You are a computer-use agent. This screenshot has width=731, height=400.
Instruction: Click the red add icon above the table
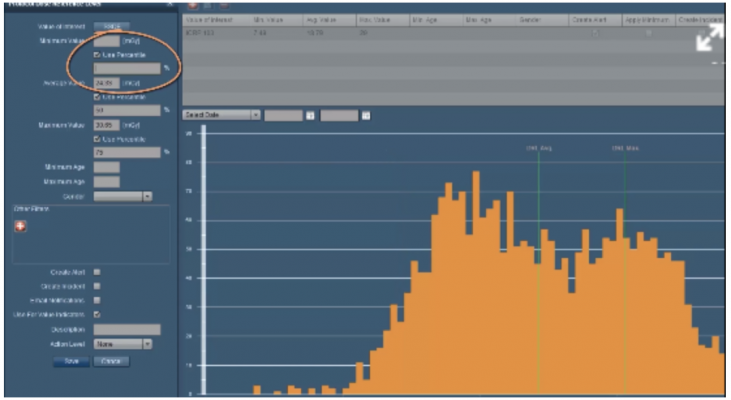coord(192,5)
